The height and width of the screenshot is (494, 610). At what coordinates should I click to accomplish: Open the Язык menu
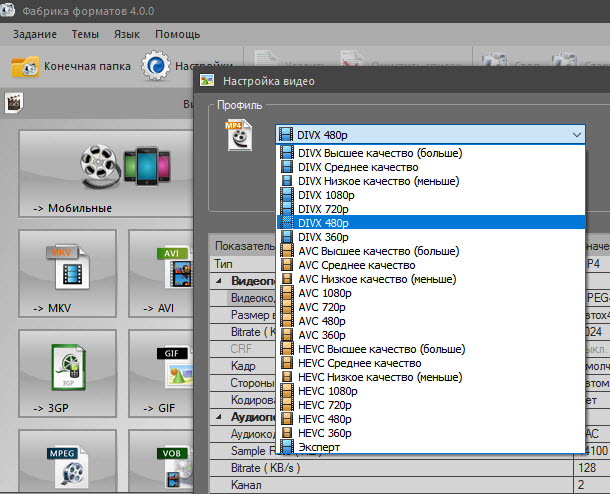point(126,33)
